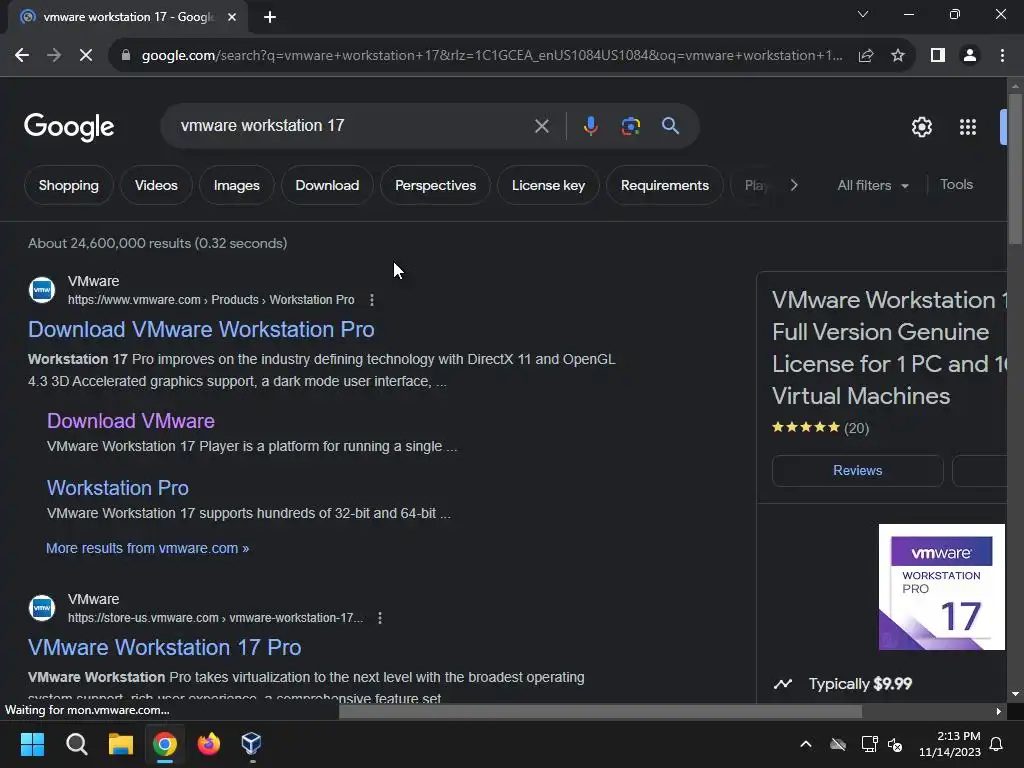Open Chrome side panel
The width and height of the screenshot is (1024, 768).
coord(938,56)
